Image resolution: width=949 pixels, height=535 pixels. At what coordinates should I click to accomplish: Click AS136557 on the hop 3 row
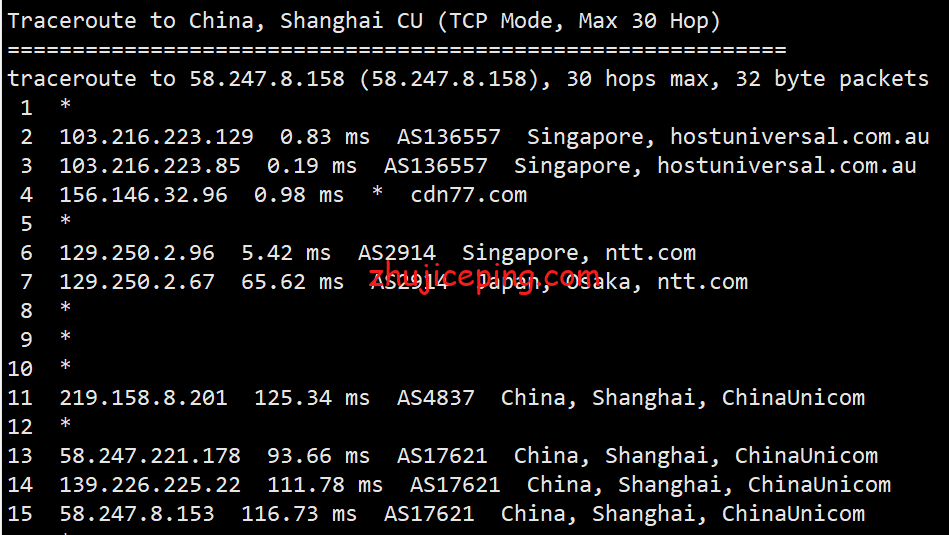point(436,166)
